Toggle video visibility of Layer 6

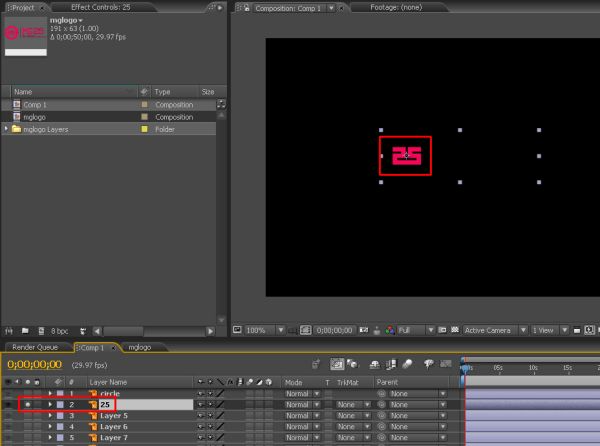pyautogui.click(x=8, y=426)
